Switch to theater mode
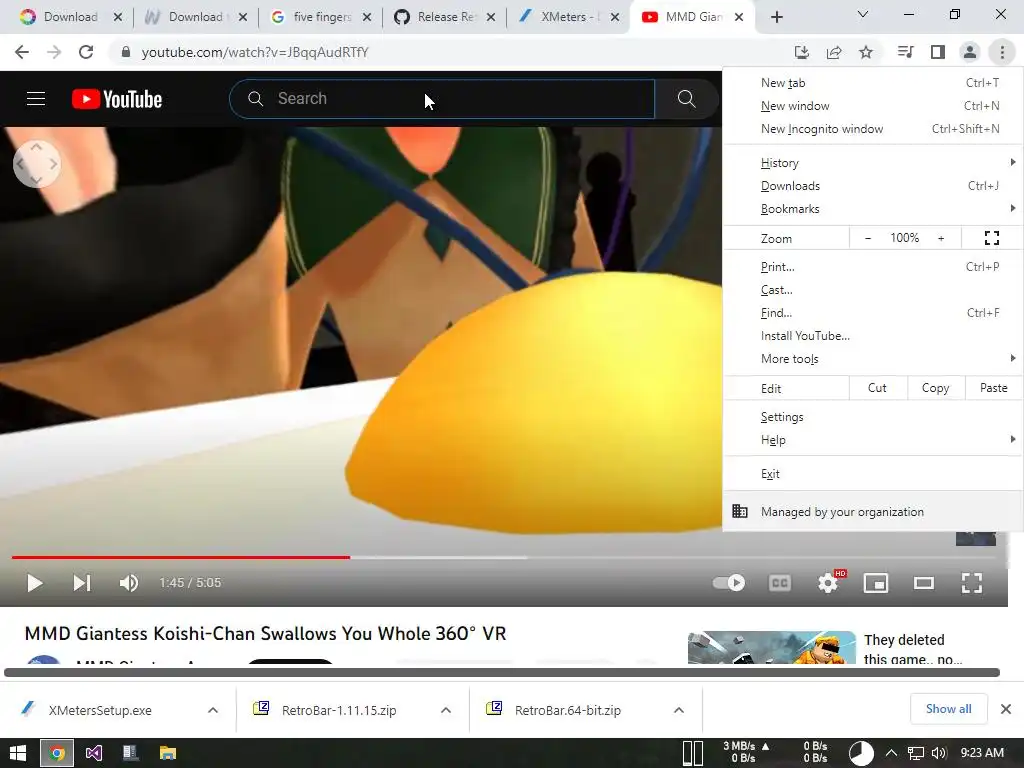Viewport: 1024px width, 768px height. [923, 583]
